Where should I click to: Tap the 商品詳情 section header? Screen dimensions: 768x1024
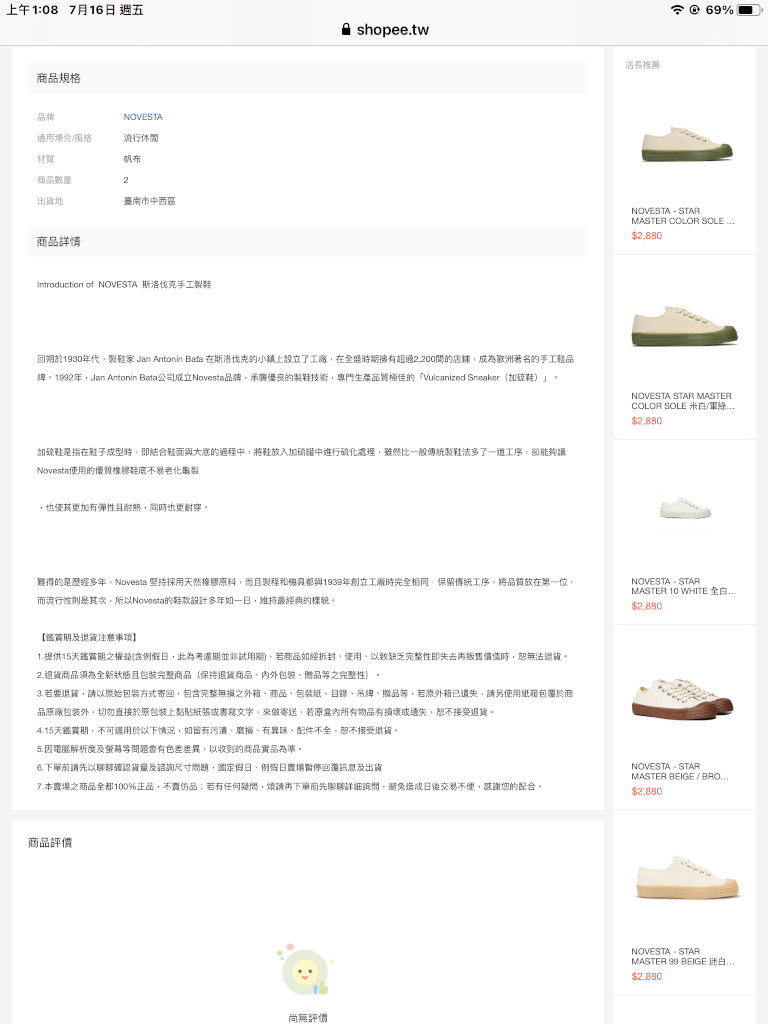pyautogui.click(x=59, y=242)
